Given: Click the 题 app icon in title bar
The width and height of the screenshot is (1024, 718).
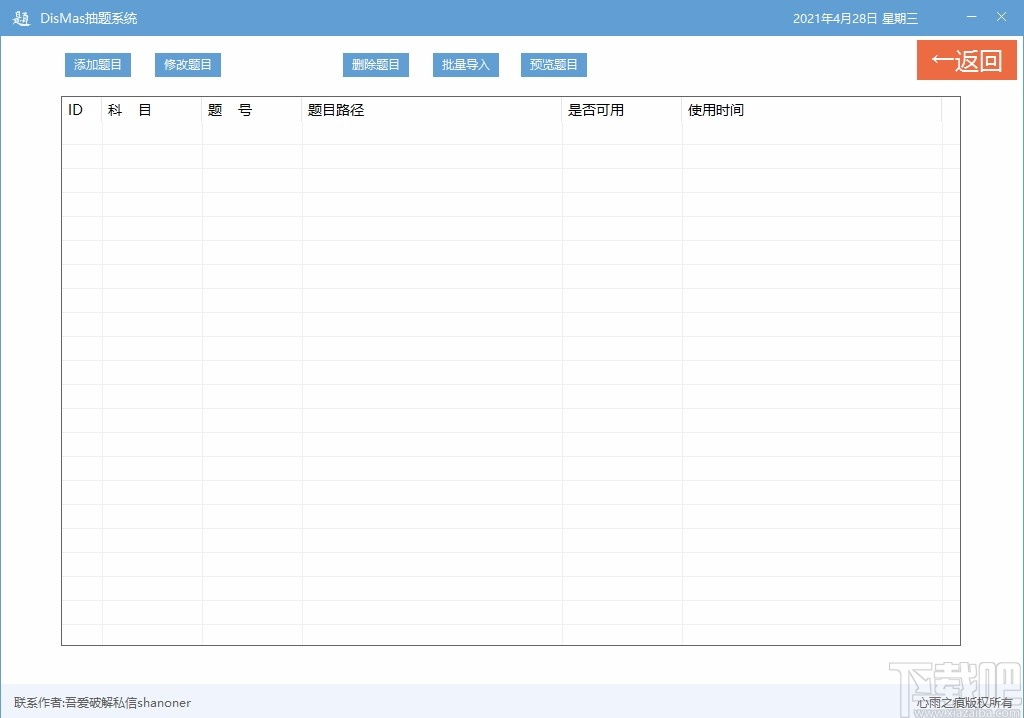Looking at the screenshot, I should click(21, 17).
